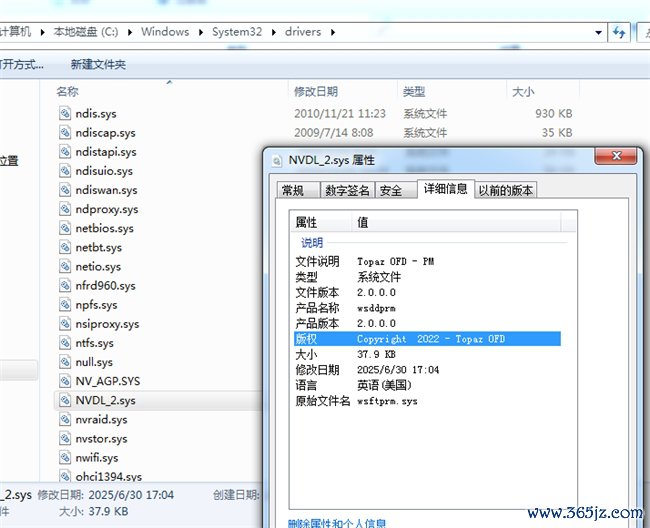Select the 产品名称 wsddprm row

click(x=427, y=308)
